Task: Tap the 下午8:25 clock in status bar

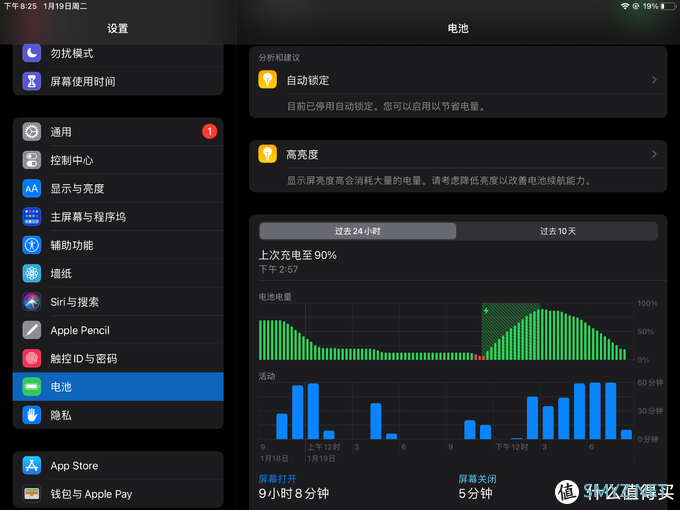Action: [x=20, y=6]
